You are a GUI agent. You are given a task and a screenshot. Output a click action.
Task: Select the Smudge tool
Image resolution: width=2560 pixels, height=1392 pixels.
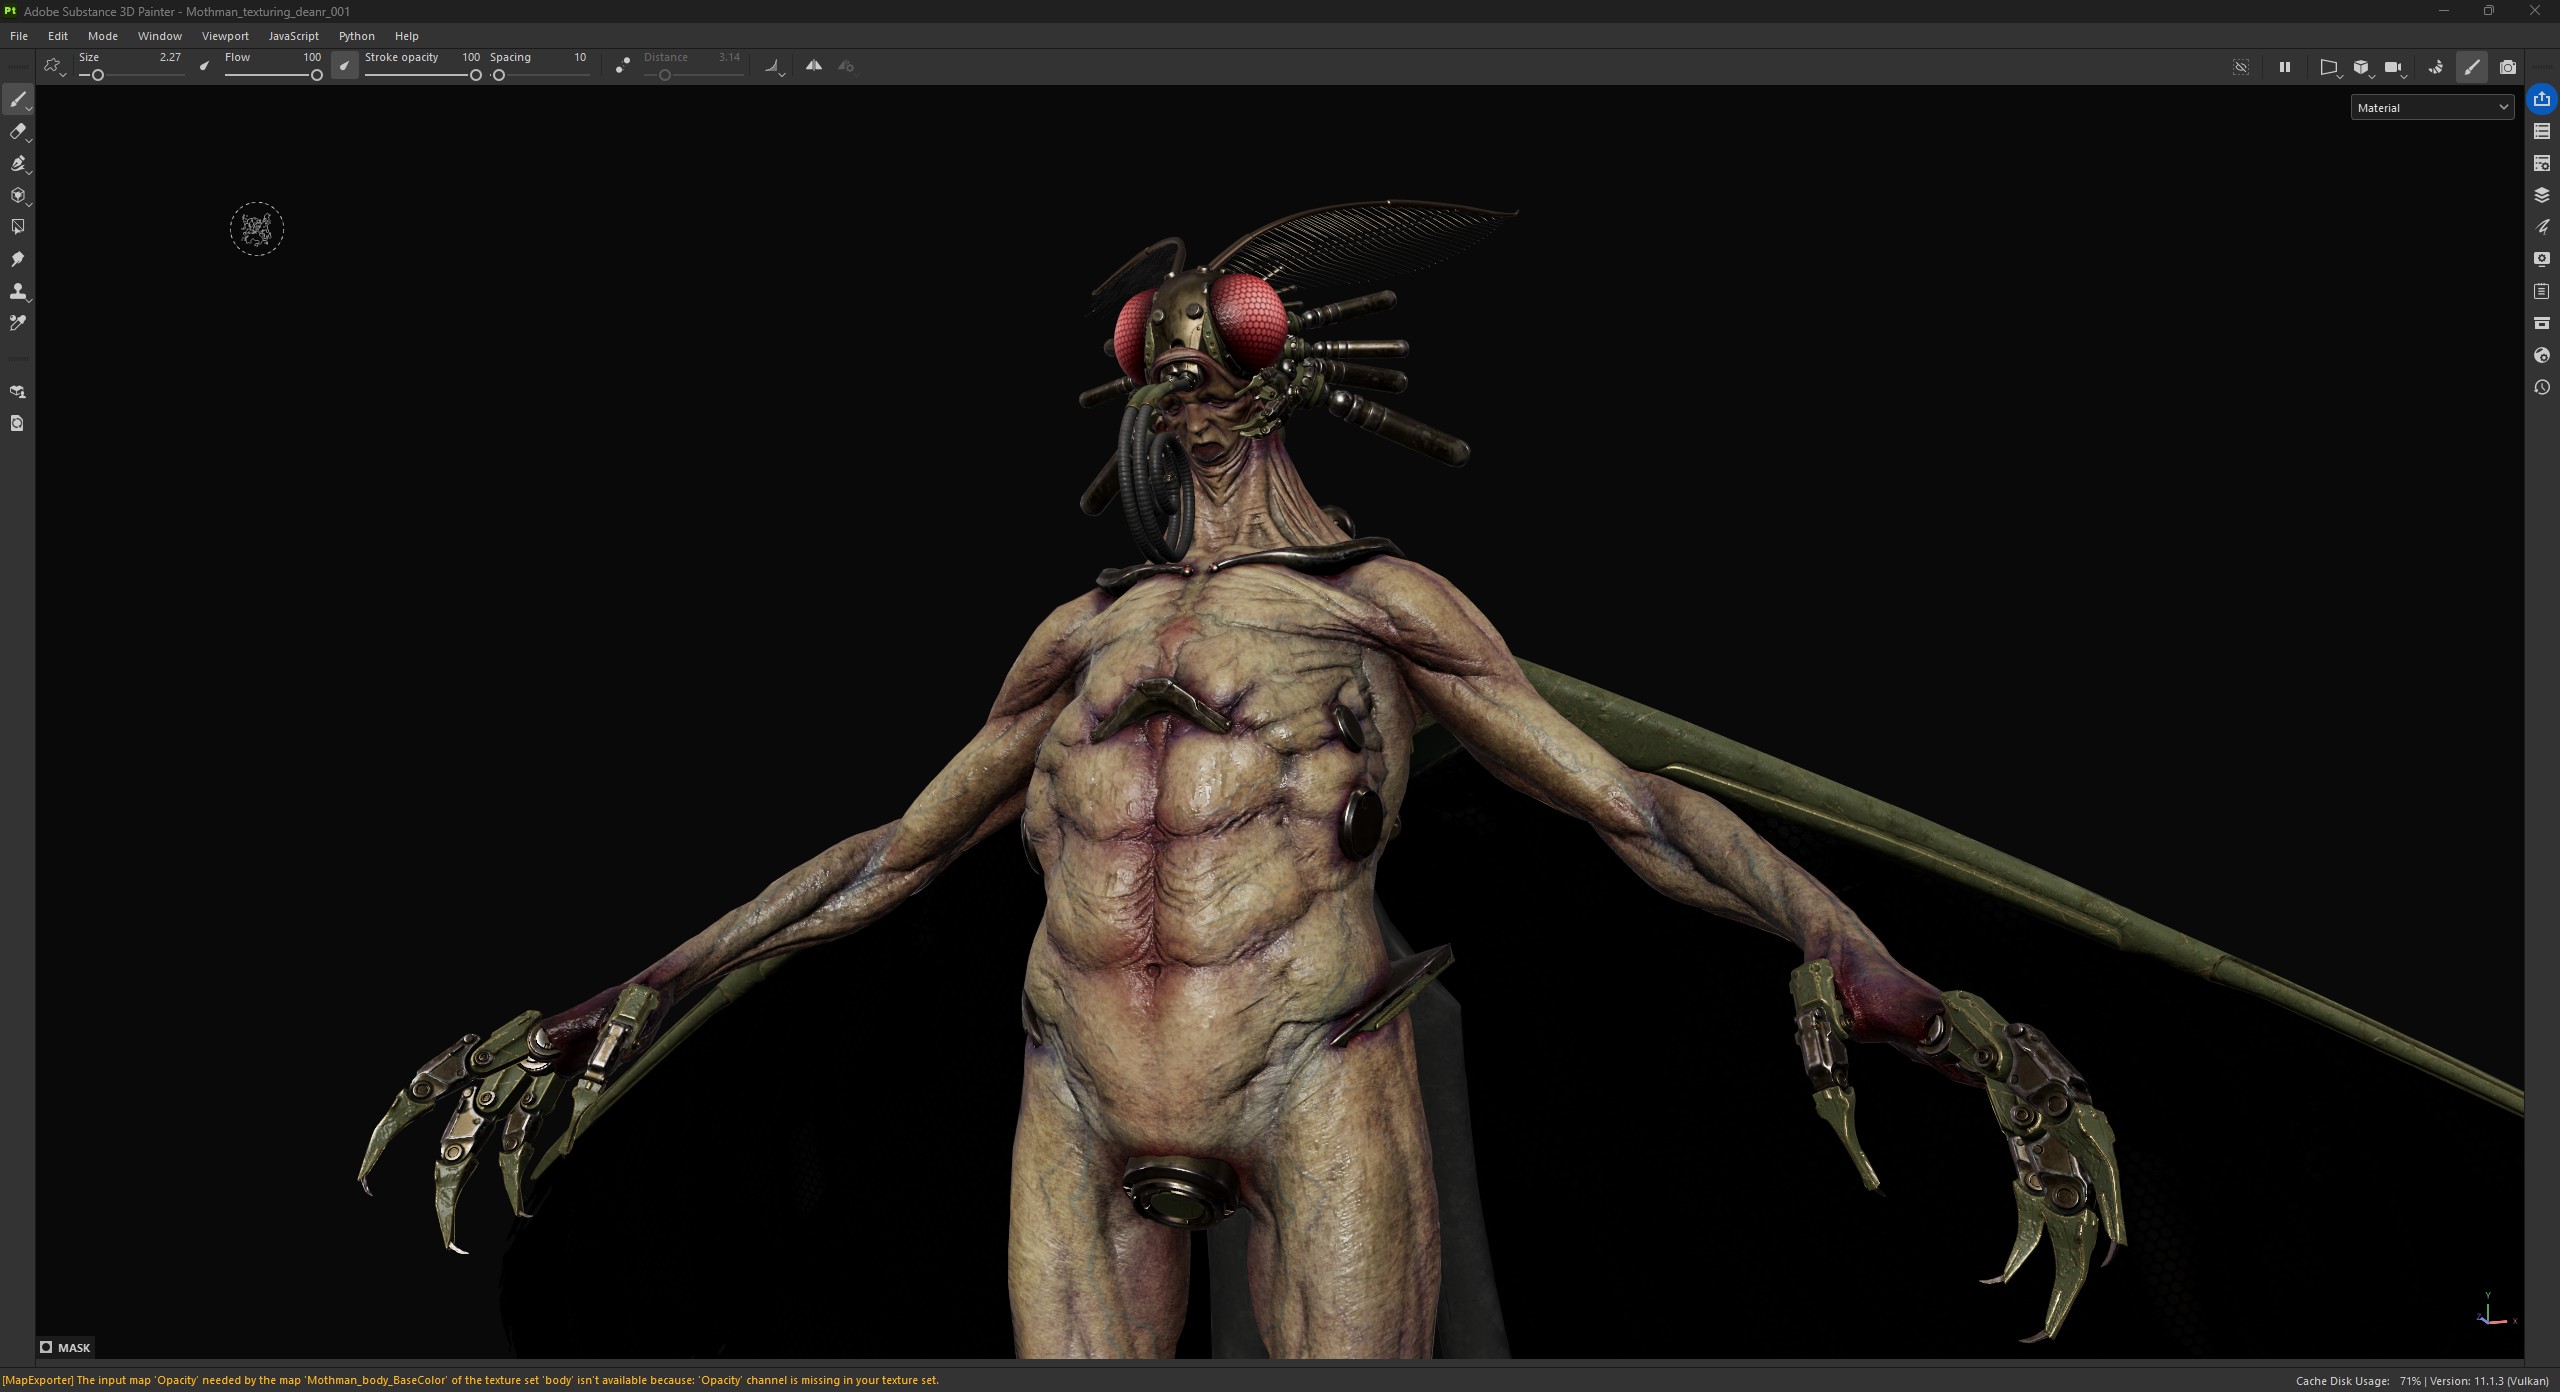18,259
